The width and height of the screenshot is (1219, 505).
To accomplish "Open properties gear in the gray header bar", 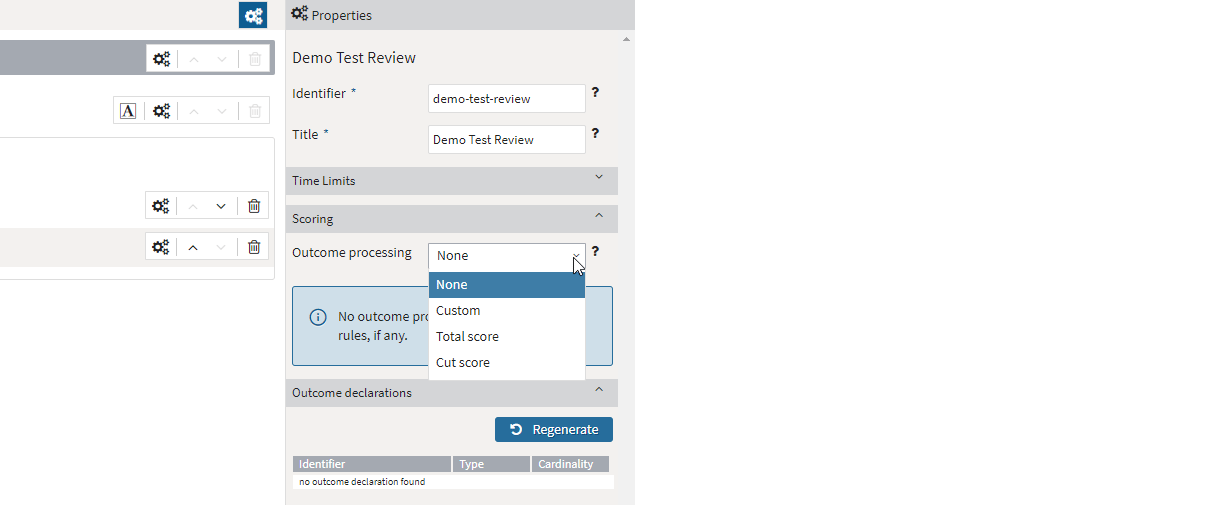I will [x=161, y=59].
